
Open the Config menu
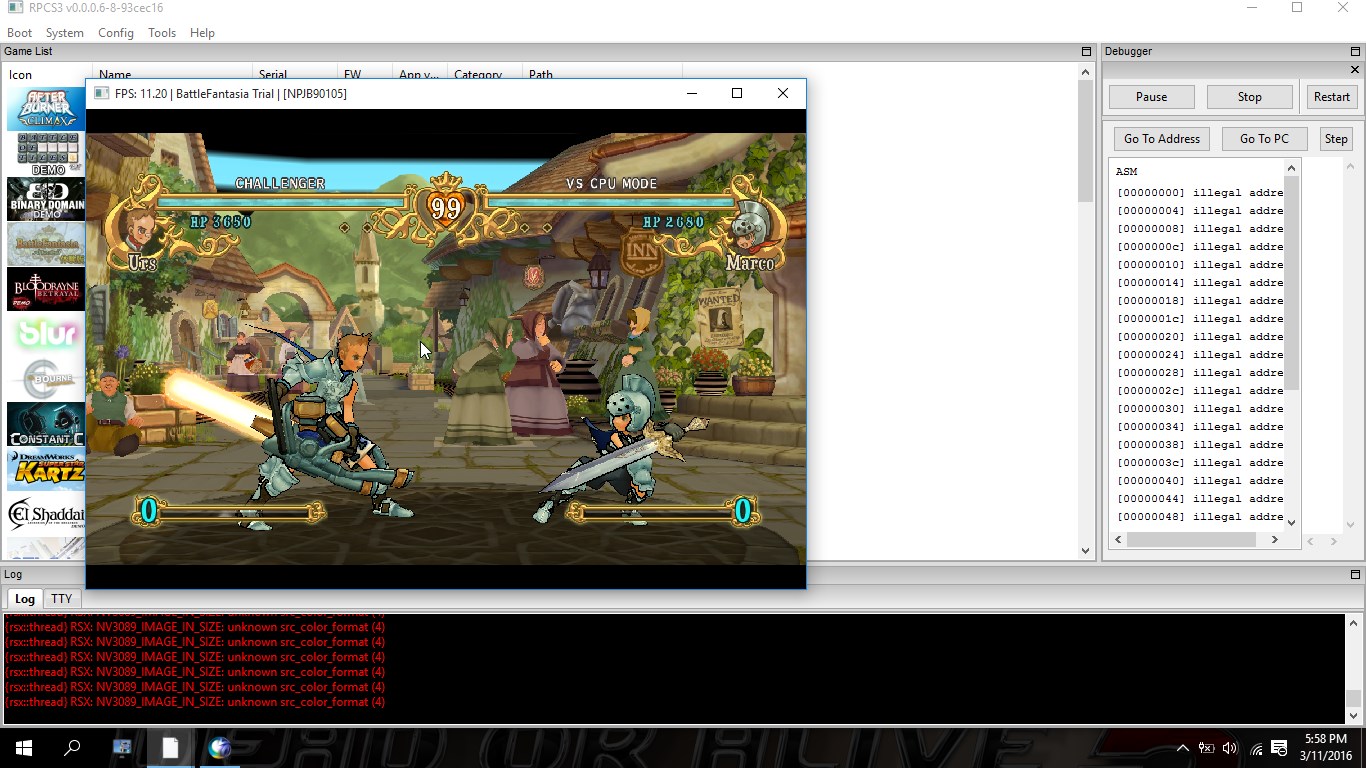tap(115, 33)
